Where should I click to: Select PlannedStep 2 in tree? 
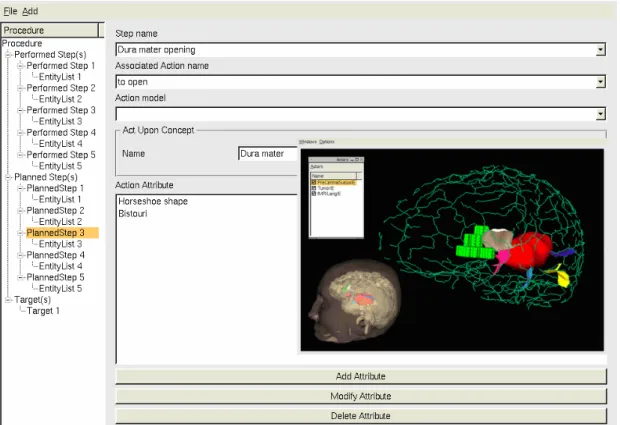click(55, 210)
